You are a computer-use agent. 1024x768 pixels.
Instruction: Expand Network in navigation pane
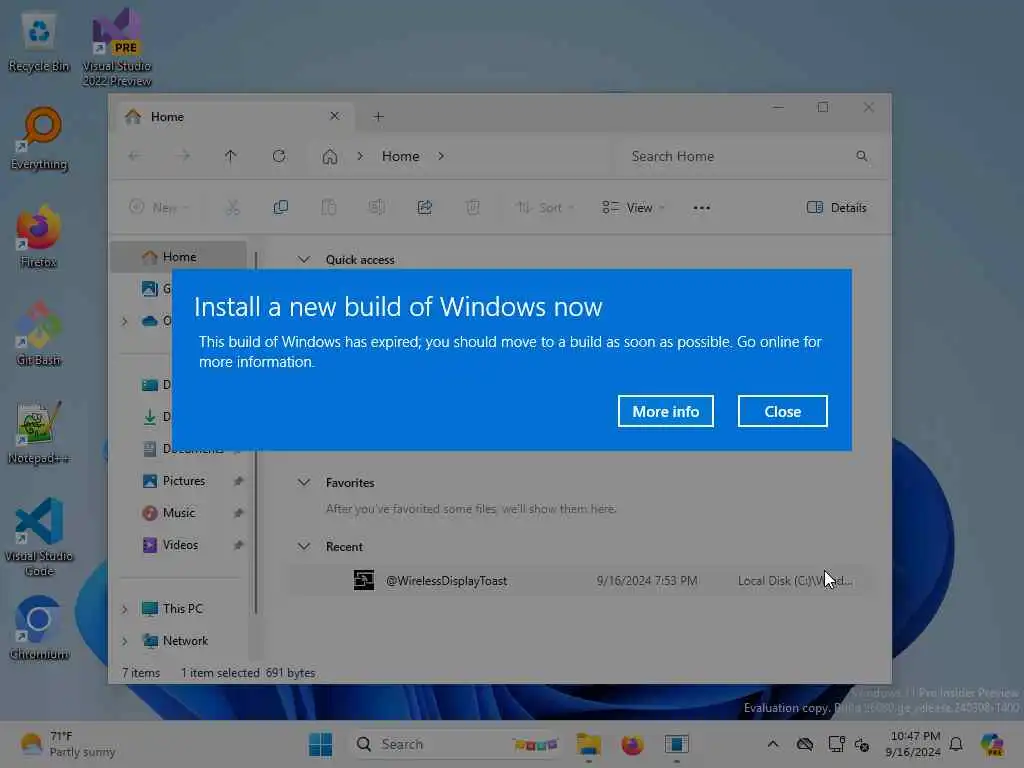pyautogui.click(x=125, y=641)
